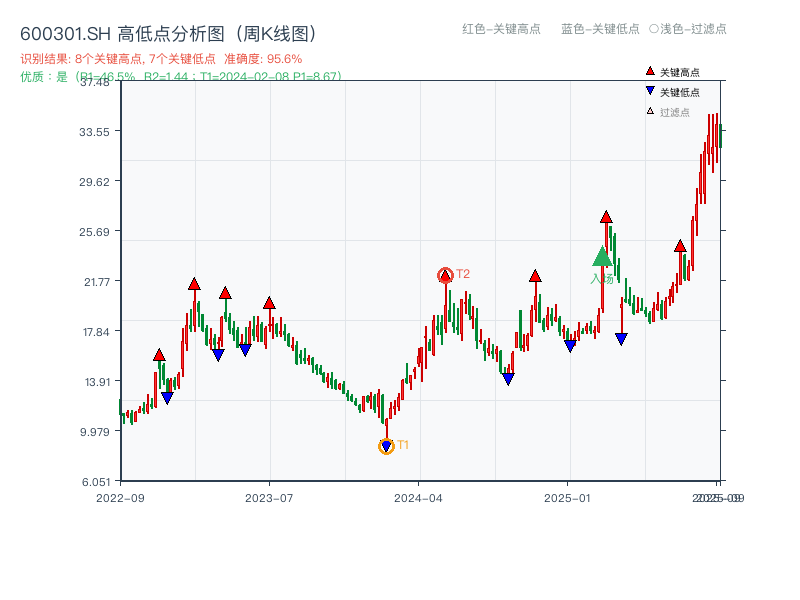
Task: Click the 红色-关键高点 header legend text
Action: (501, 29)
